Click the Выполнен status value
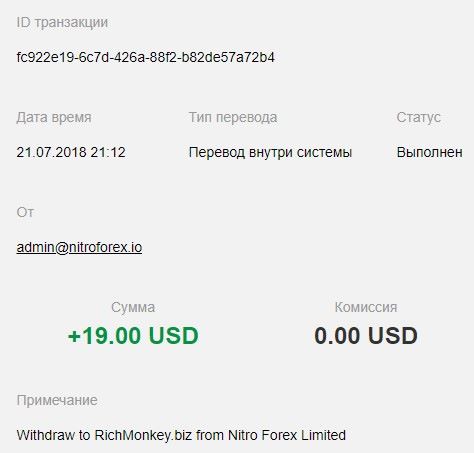Image resolution: width=474 pixels, height=453 pixels. point(430,152)
